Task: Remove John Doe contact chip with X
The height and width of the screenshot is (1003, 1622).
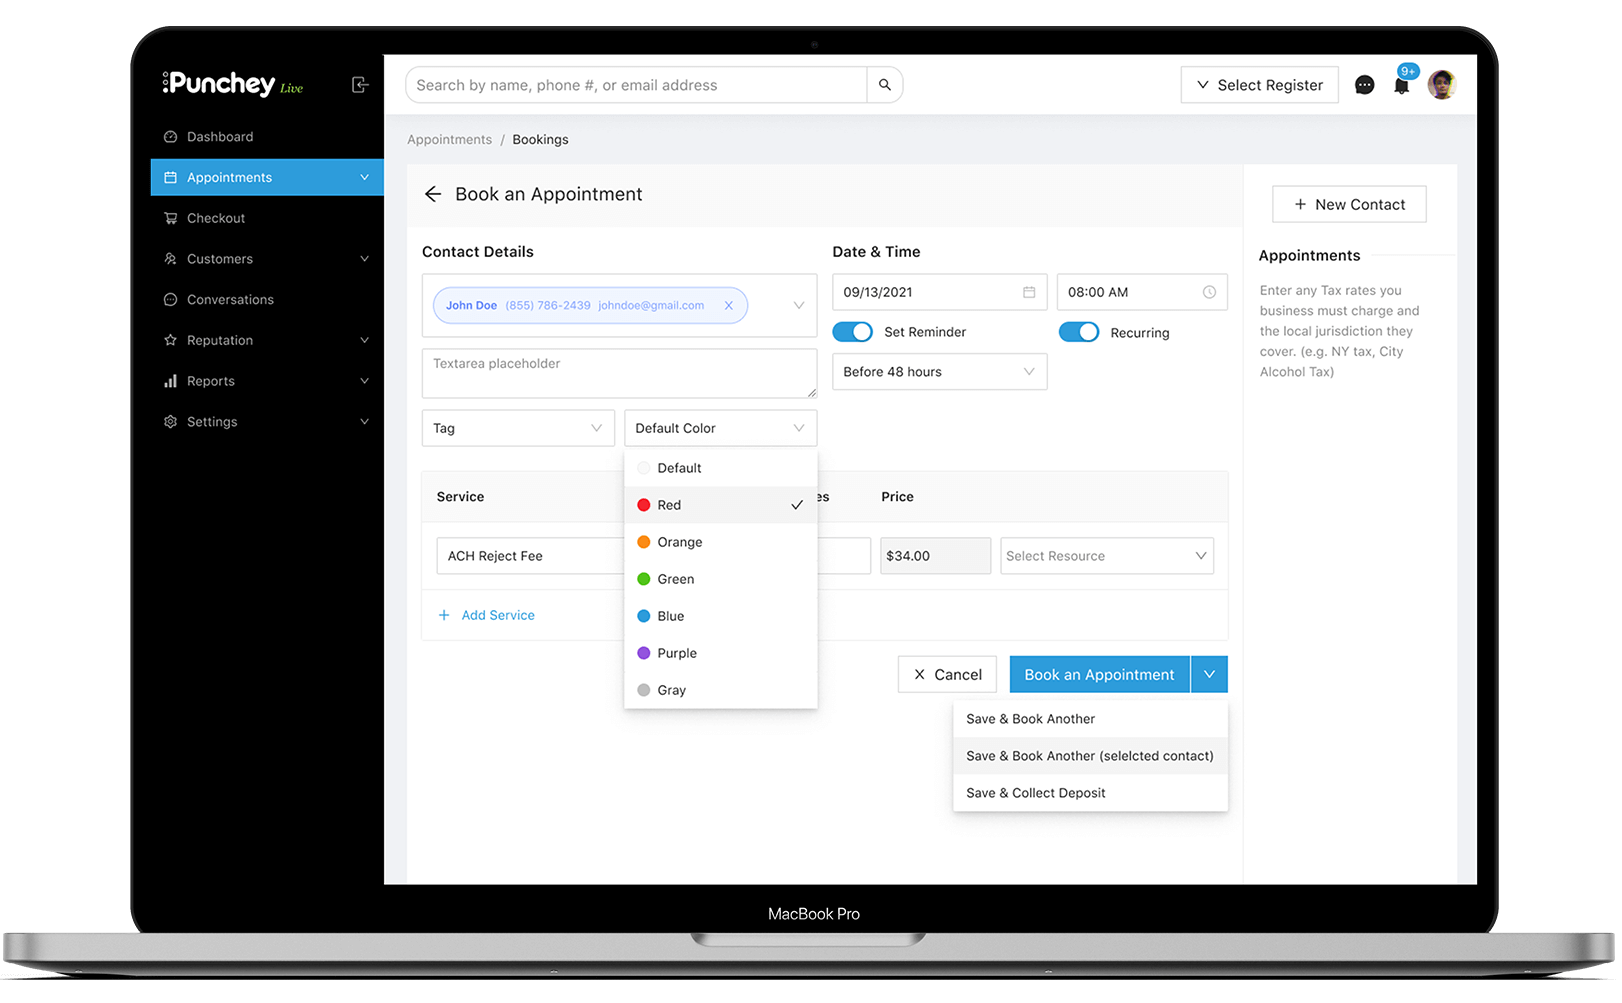Action: click(729, 306)
